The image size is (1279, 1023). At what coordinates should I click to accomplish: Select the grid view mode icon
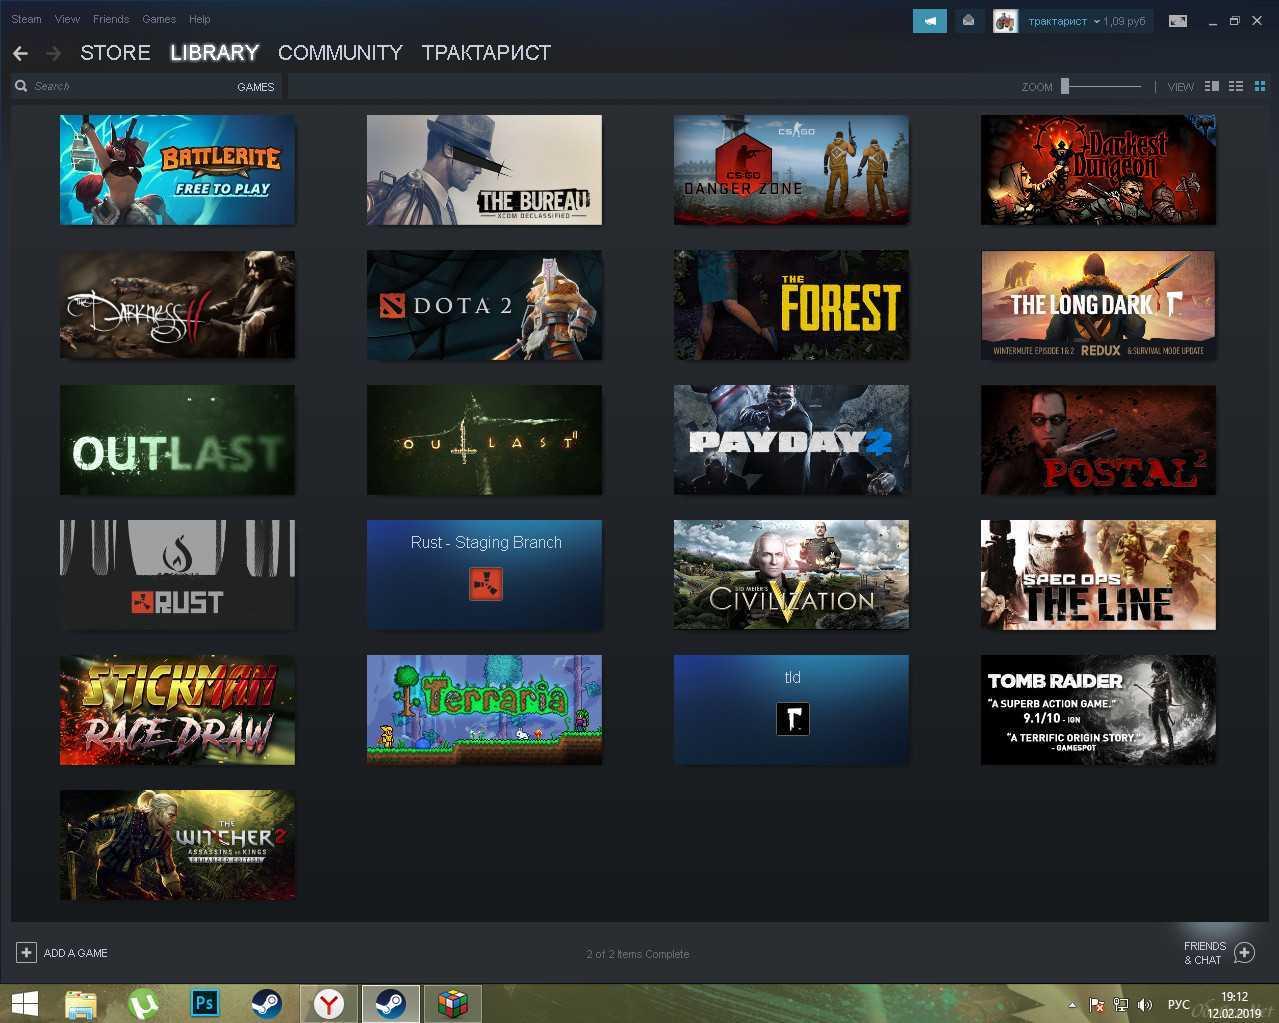click(1260, 86)
